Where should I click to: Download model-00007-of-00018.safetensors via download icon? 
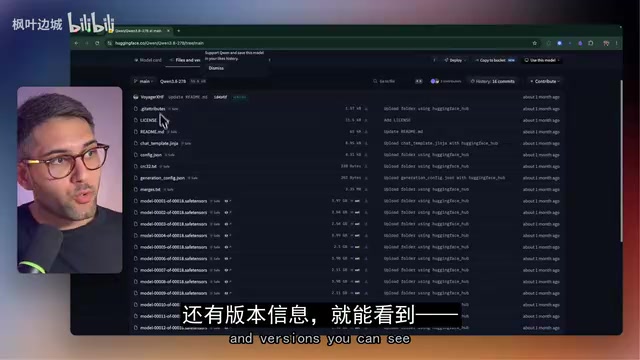(366, 270)
